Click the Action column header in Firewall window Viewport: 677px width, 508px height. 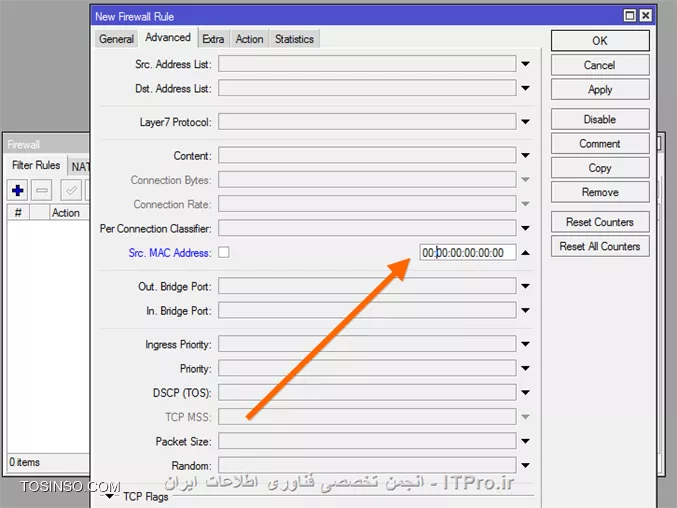pyautogui.click(x=68, y=213)
